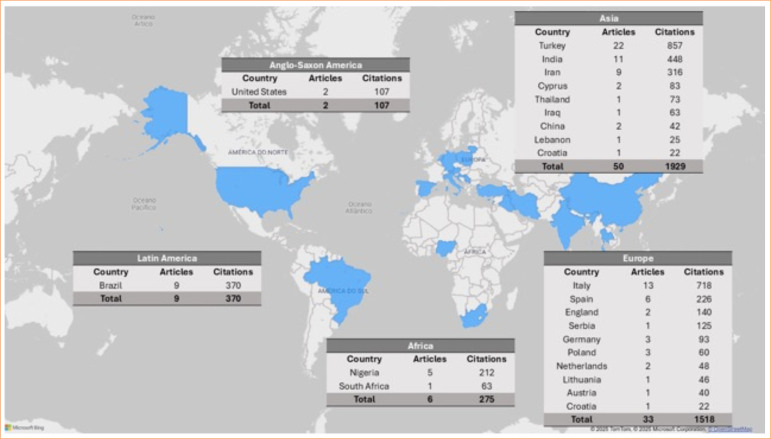This screenshot has height=439, width=771.
Task: Select the highlighted India region
Action: coord(568,226)
